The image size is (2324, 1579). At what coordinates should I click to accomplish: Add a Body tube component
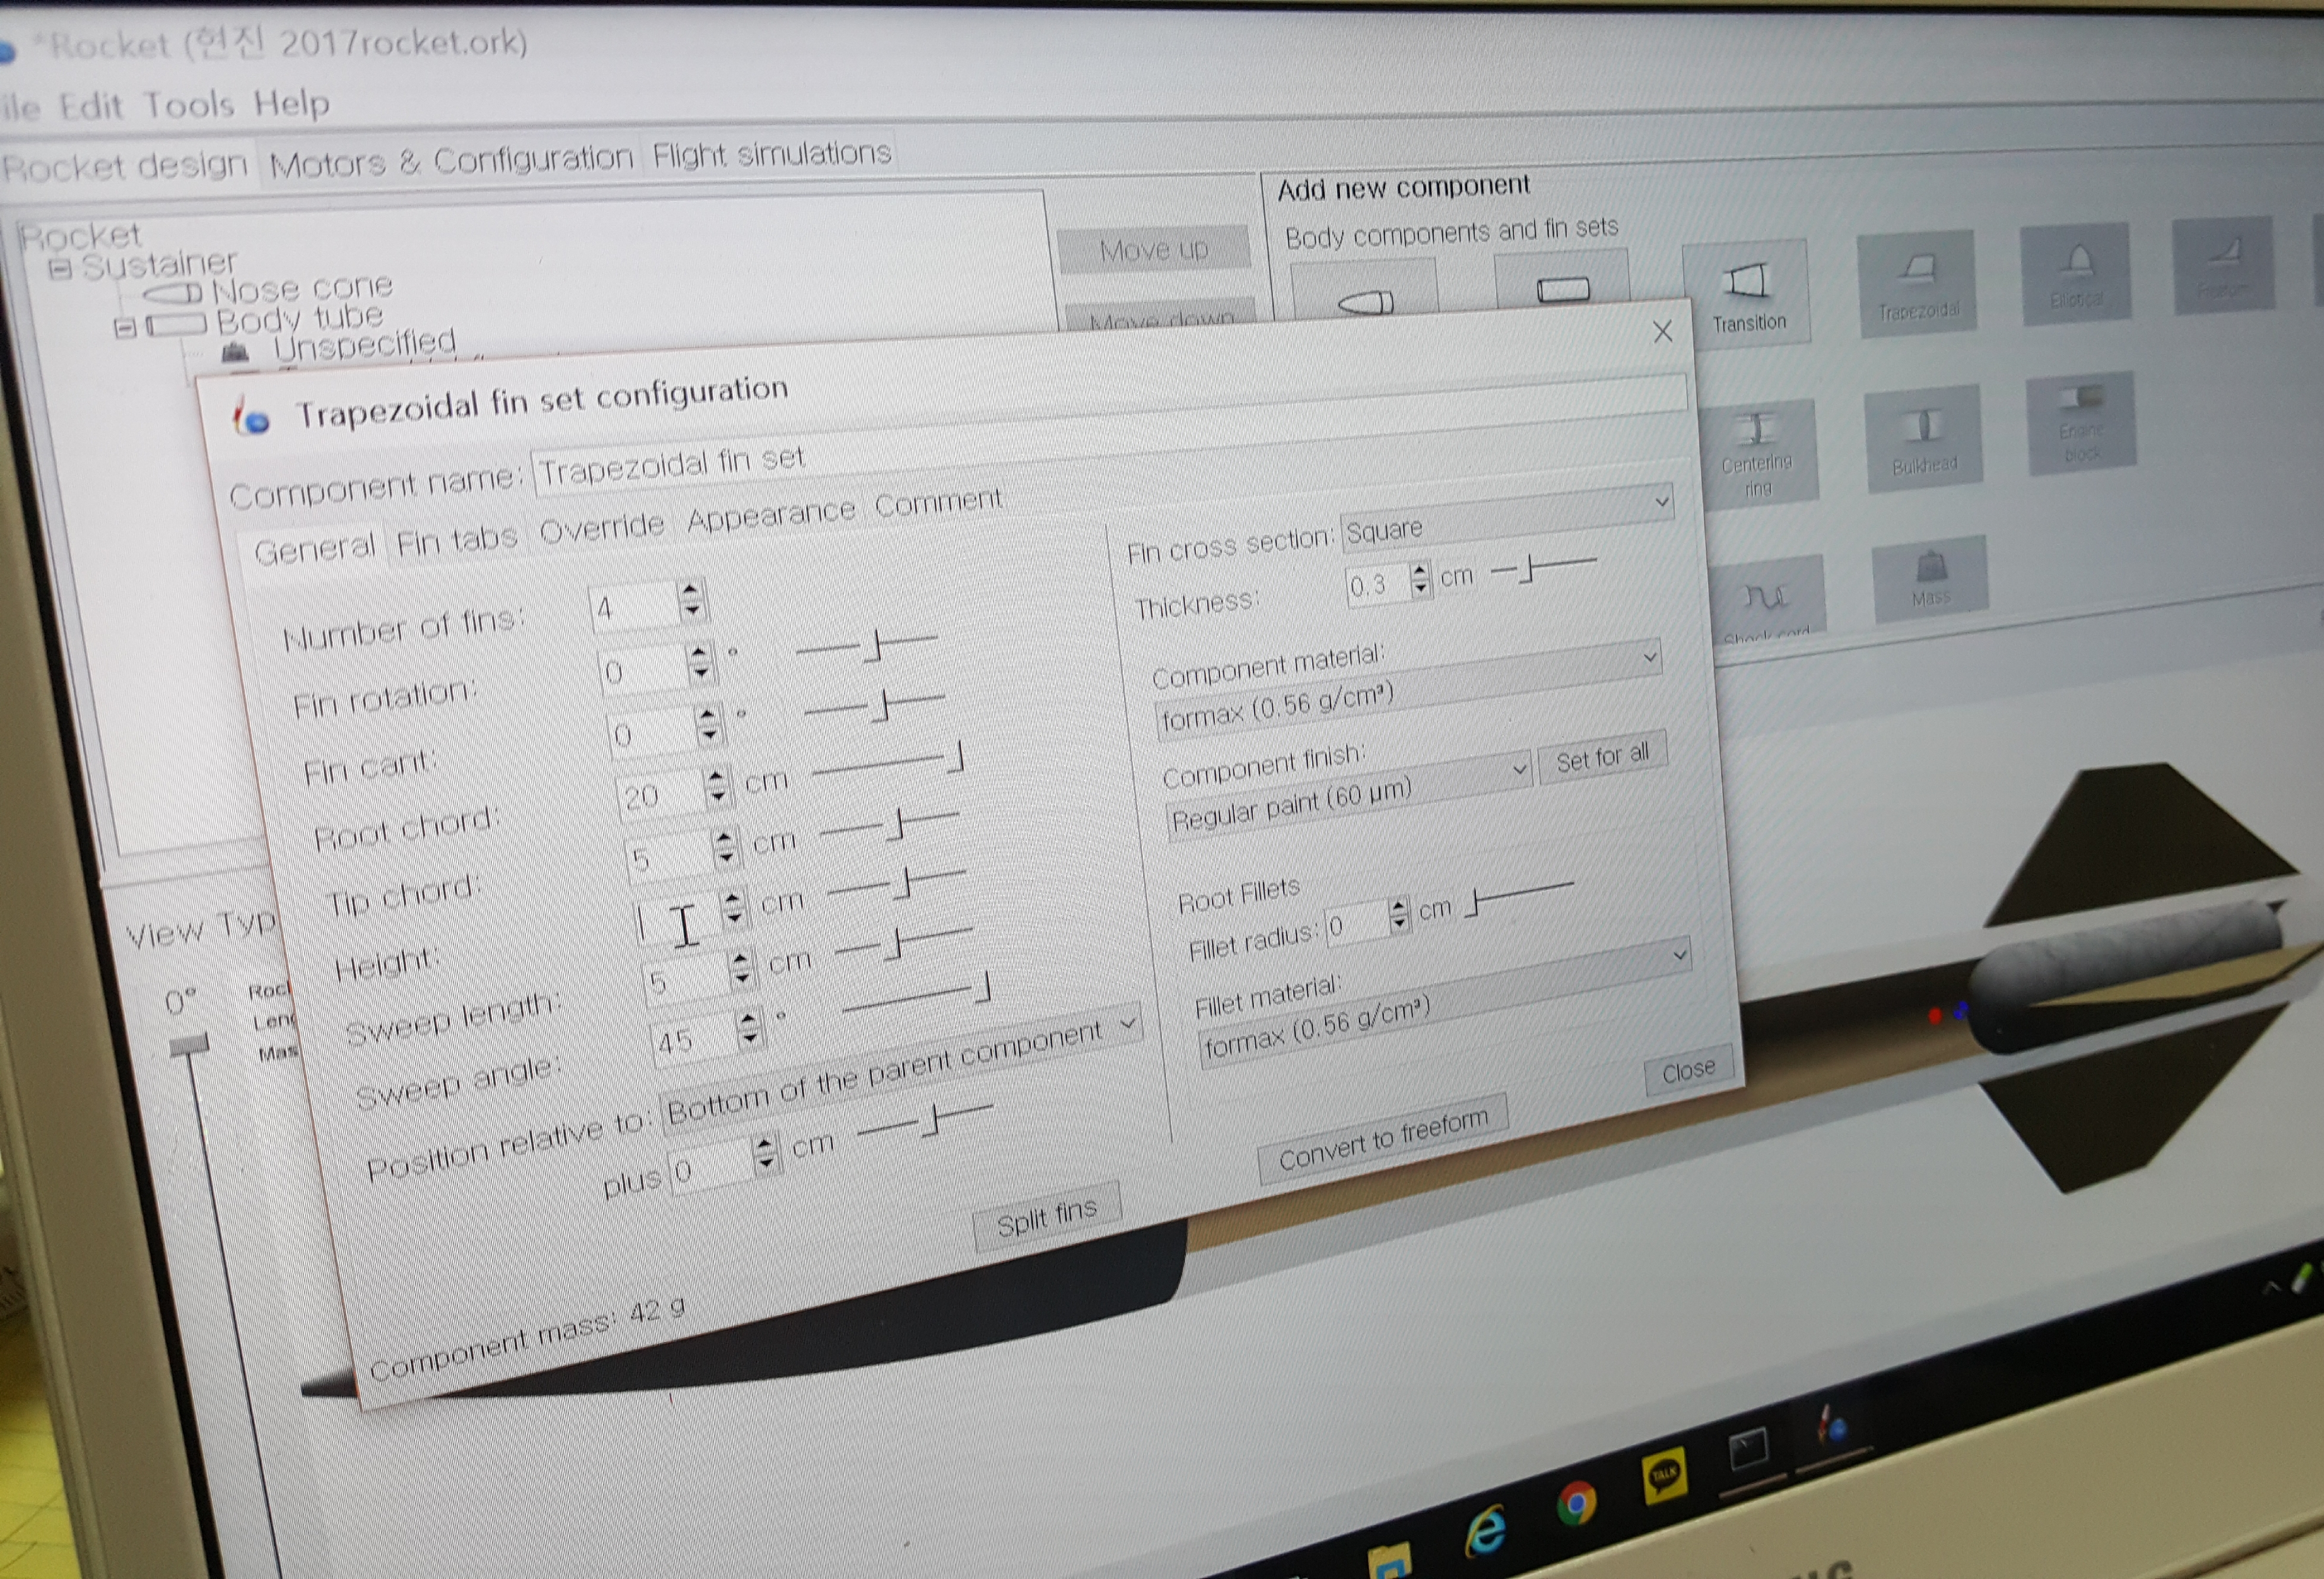(1562, 280)
